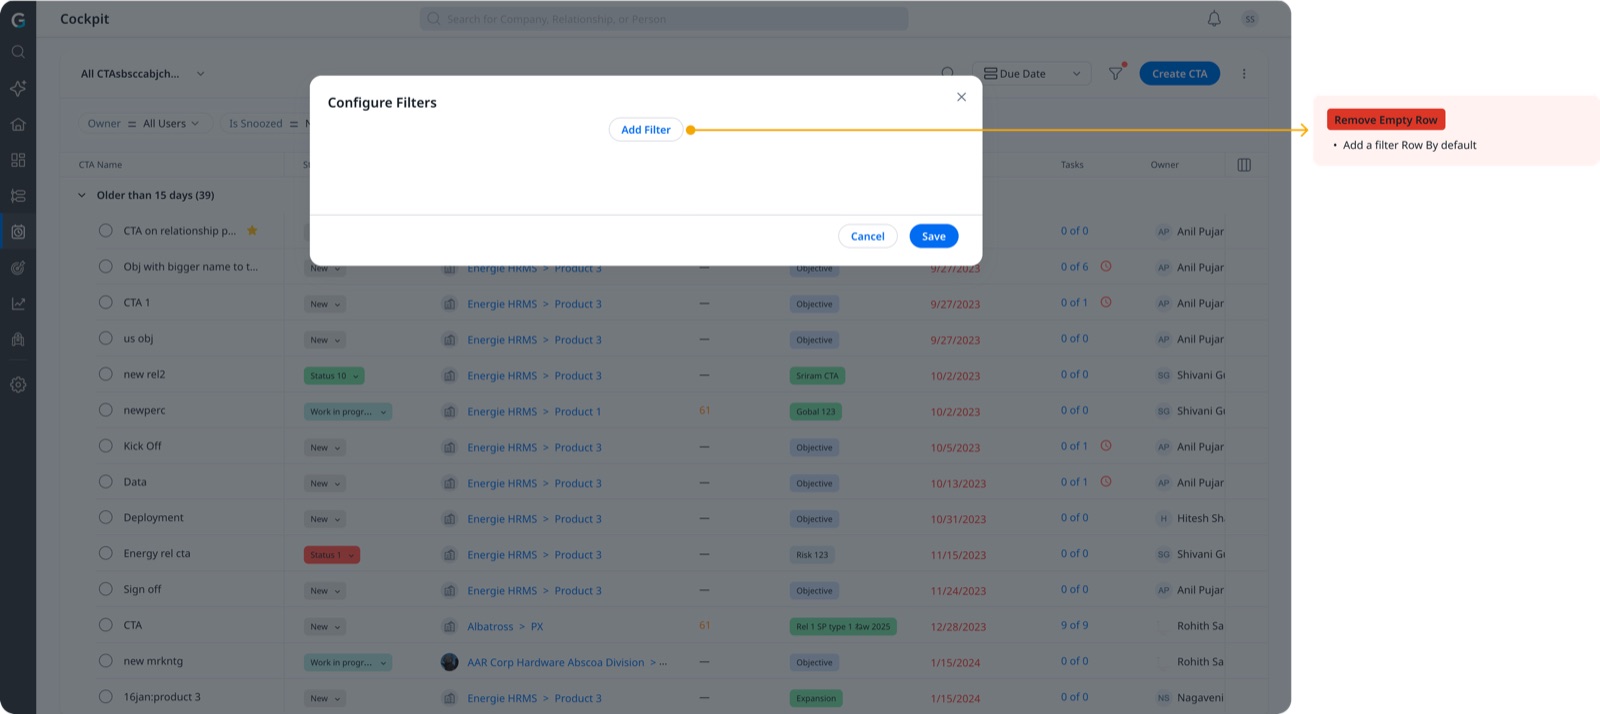Image resolution: width=1600 pixels, height=714 pixels.
Task: Open the filter funnel icon
Action: tap(1116, 73)
